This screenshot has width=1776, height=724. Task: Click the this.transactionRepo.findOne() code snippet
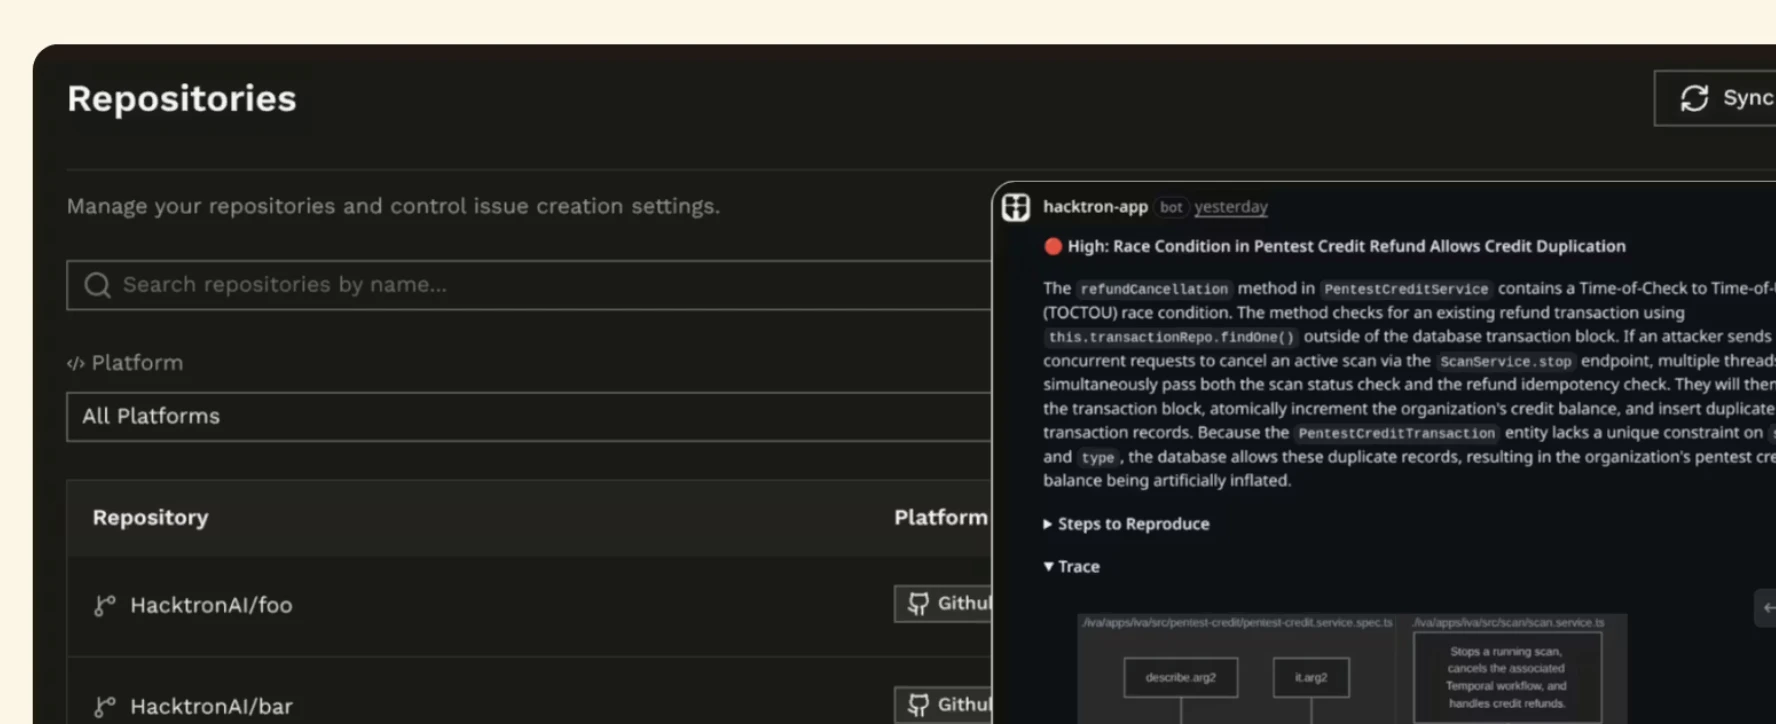click(1171, 337)
